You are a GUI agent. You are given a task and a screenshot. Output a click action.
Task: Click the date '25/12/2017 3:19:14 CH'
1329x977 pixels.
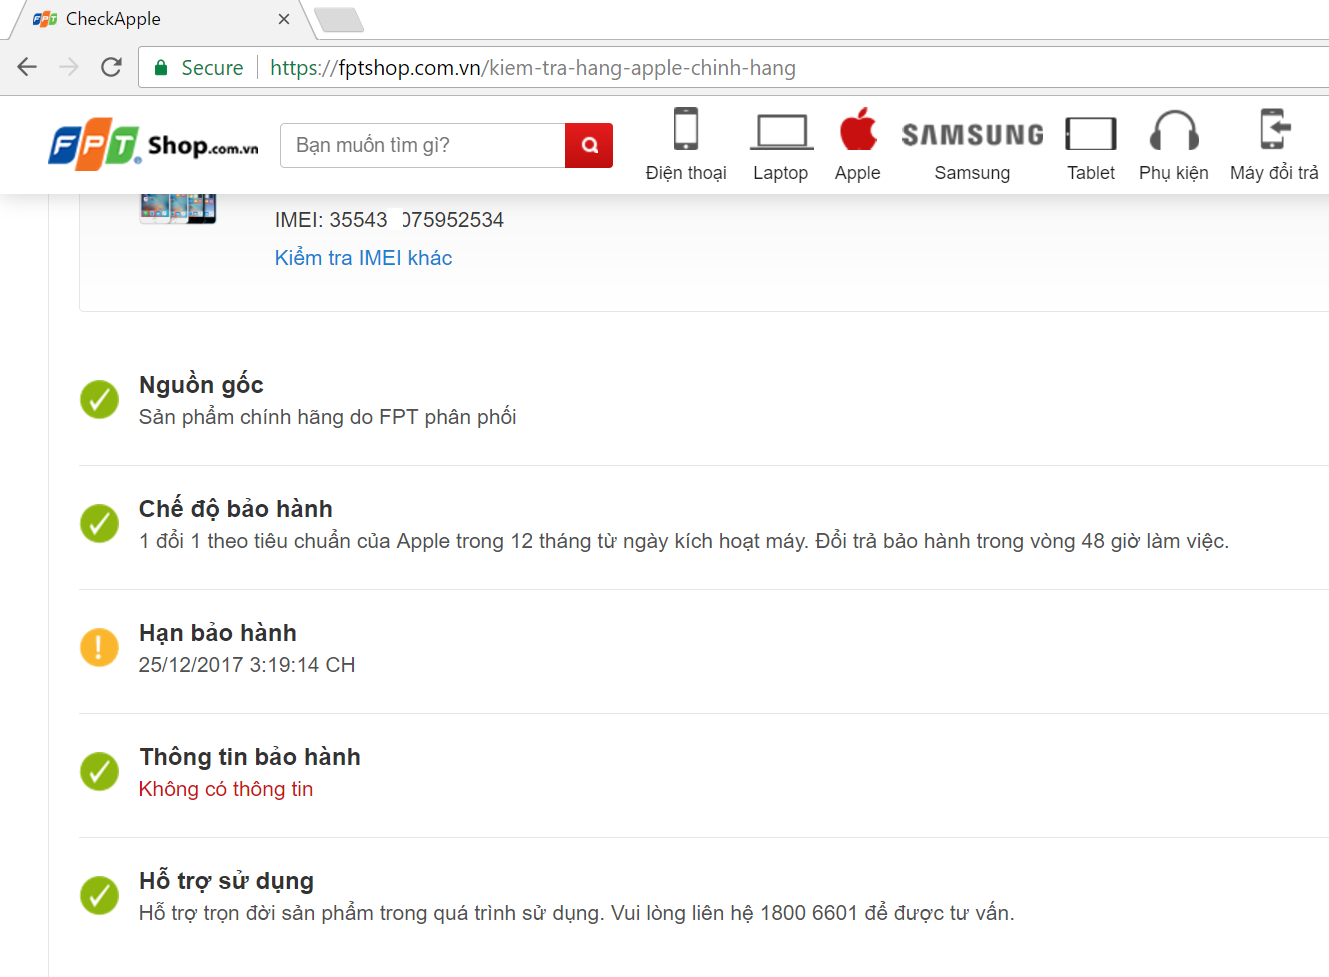(x=247, y=665)
